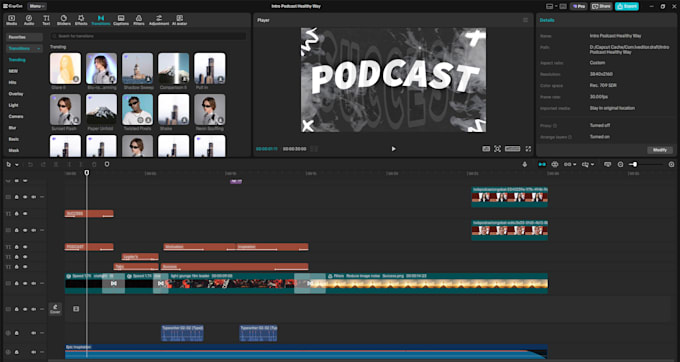
Task: Select the Overlay transitions category
Action: point(16,94)
